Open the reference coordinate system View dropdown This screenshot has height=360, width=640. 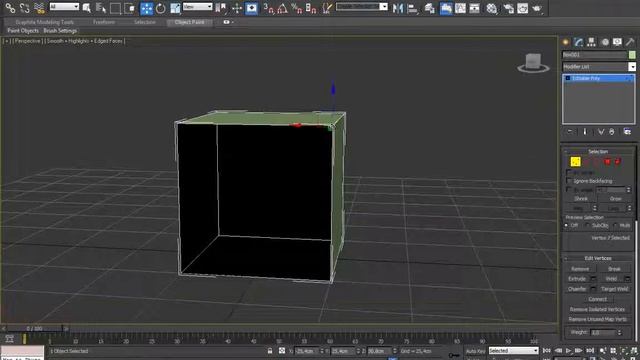[x=198, y=7]
